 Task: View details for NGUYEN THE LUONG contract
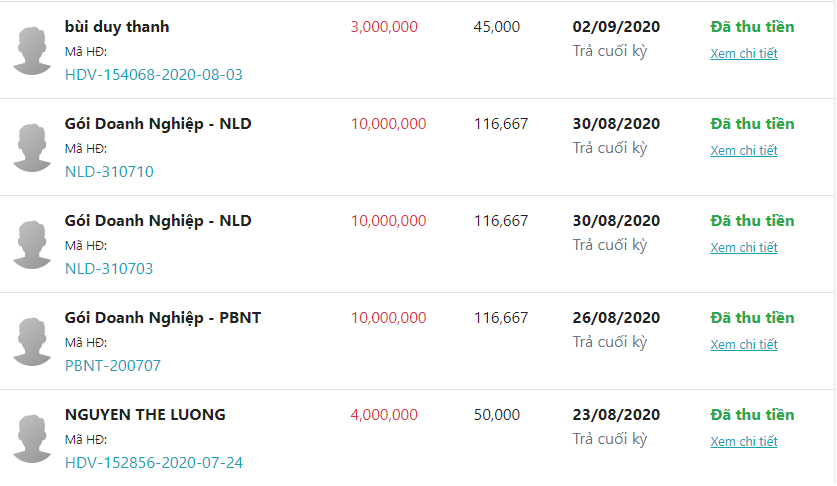[x=744, y=442]
